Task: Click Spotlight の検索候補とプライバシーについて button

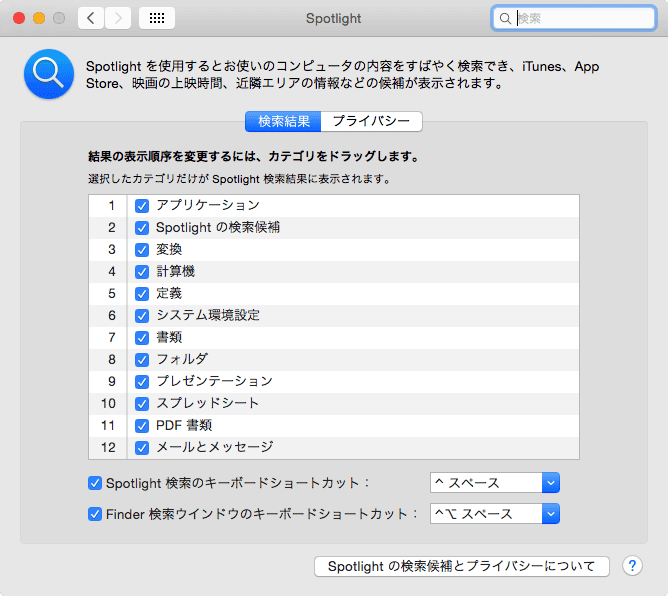Action: pos(462,566)
